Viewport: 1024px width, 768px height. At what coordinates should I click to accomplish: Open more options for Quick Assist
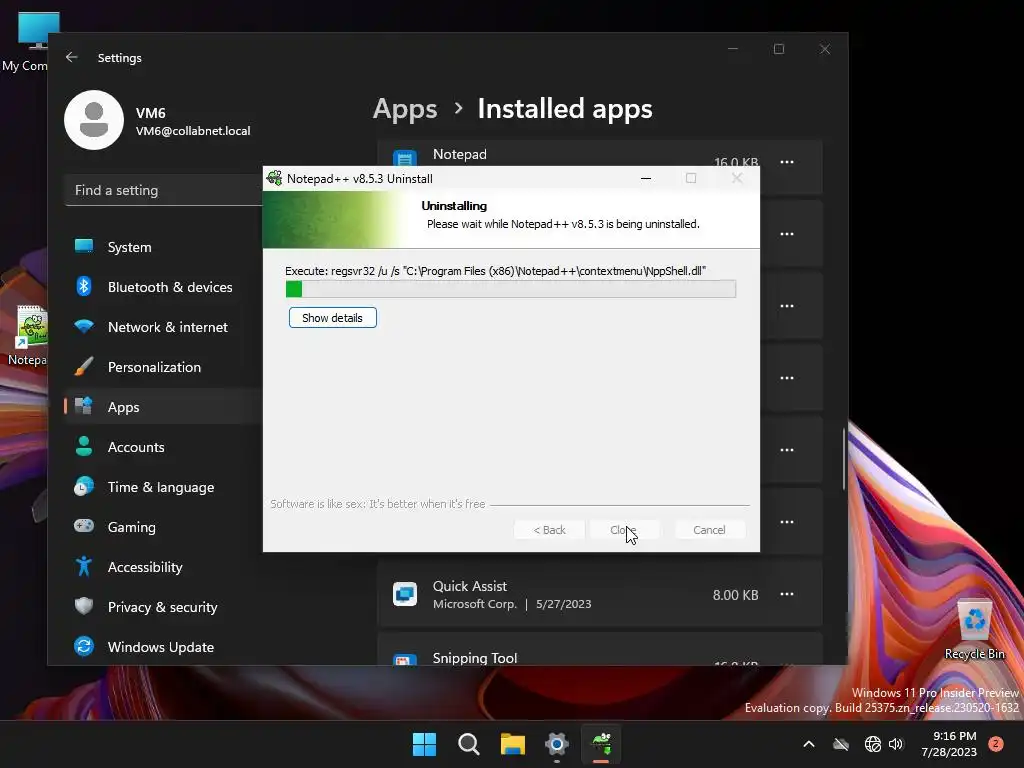point(787,594)
